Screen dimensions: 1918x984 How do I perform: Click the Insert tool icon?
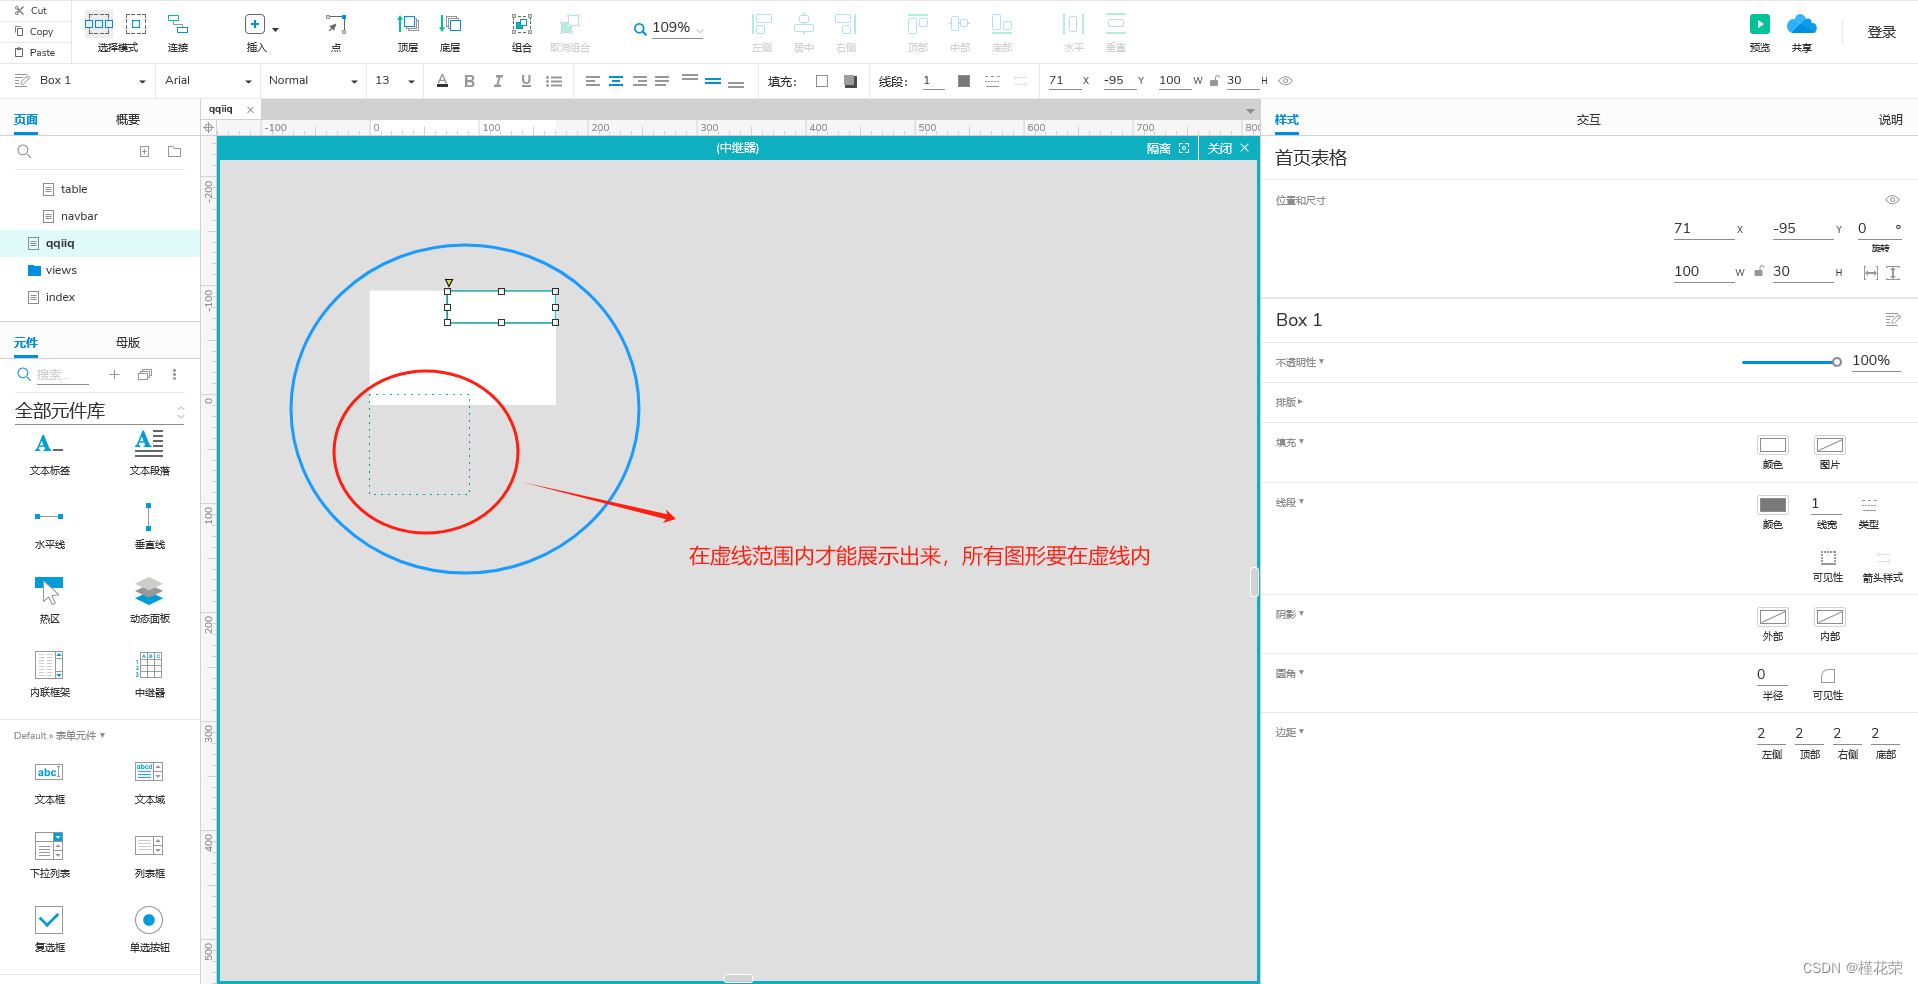pos(255,24)
